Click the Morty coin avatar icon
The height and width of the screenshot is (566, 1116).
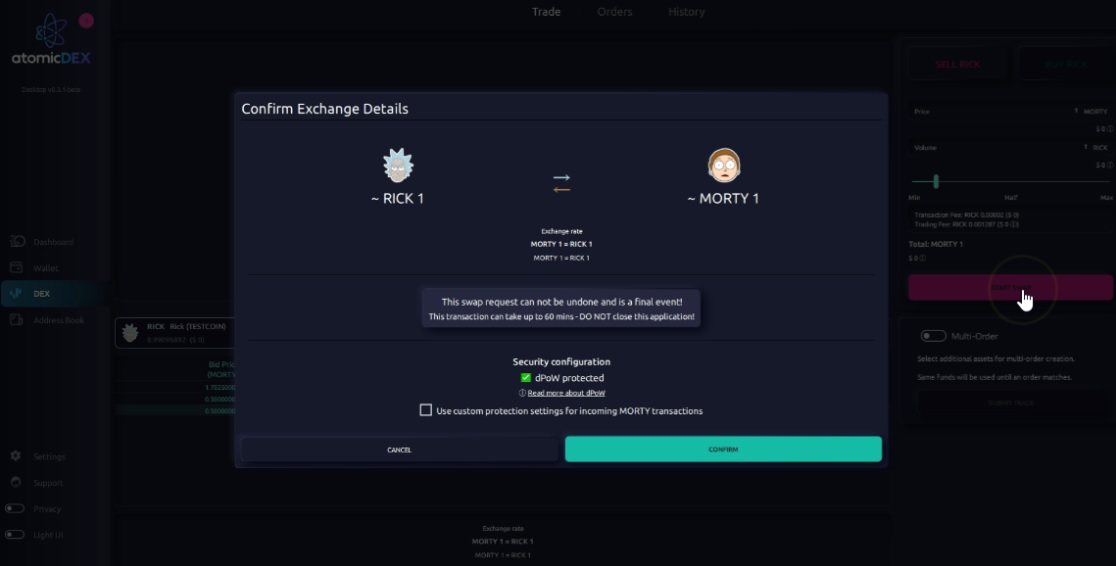pos(724,165)
